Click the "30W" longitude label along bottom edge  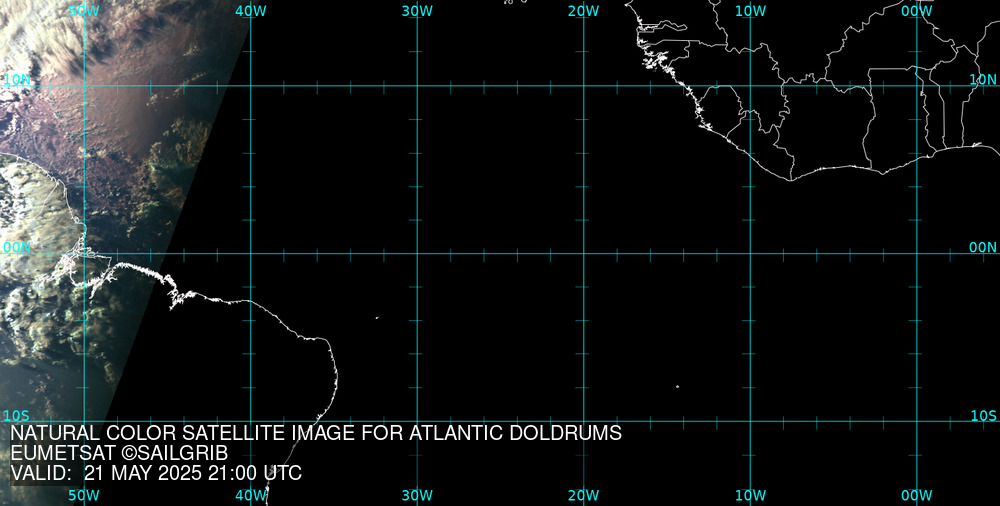(417, 495)
